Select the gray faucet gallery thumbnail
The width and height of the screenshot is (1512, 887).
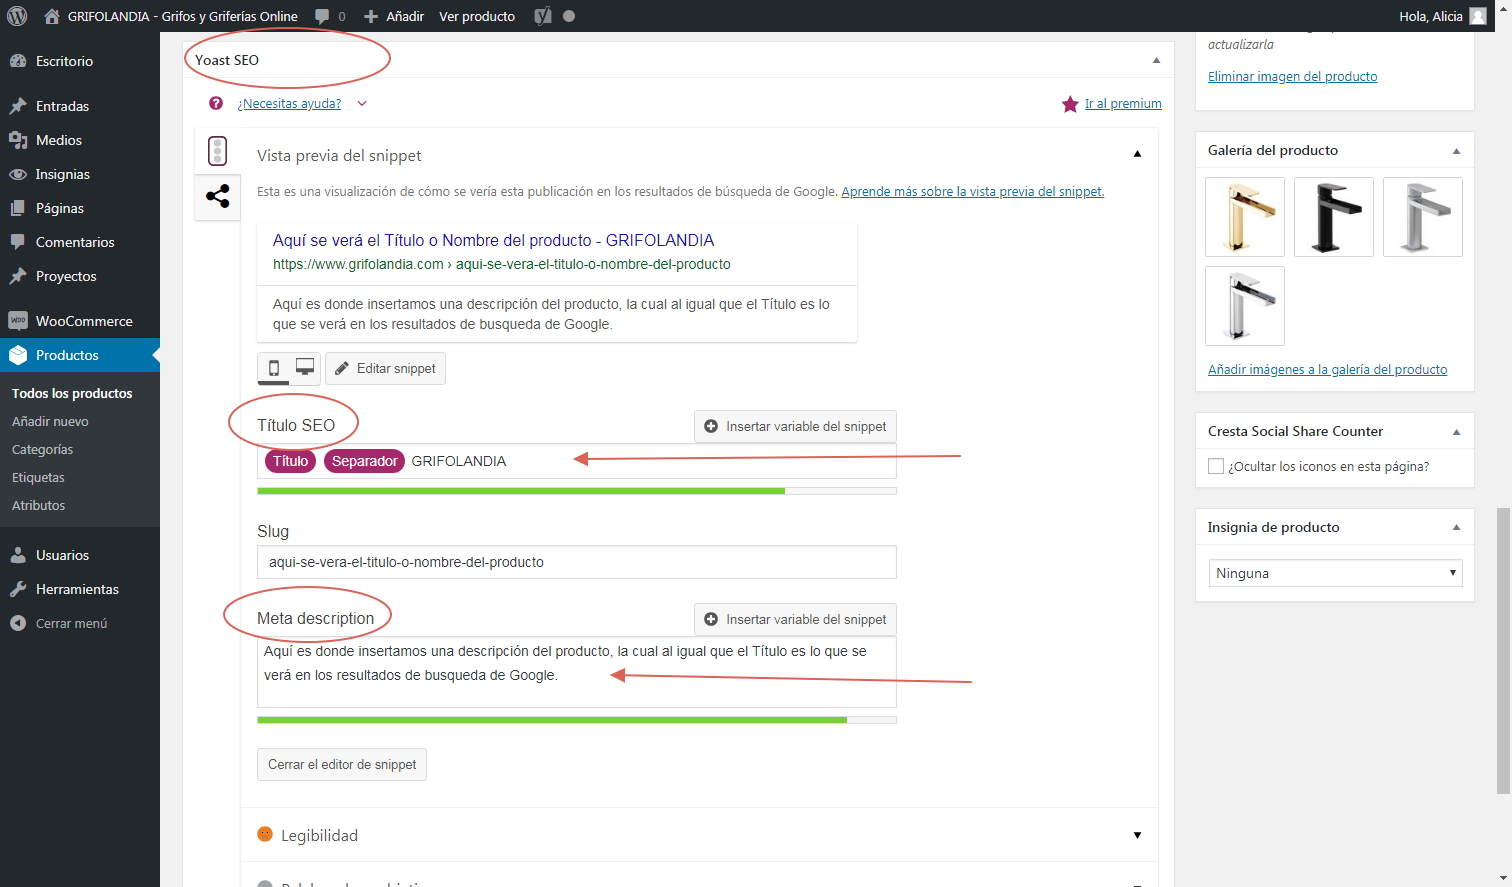coord(1423,217)
